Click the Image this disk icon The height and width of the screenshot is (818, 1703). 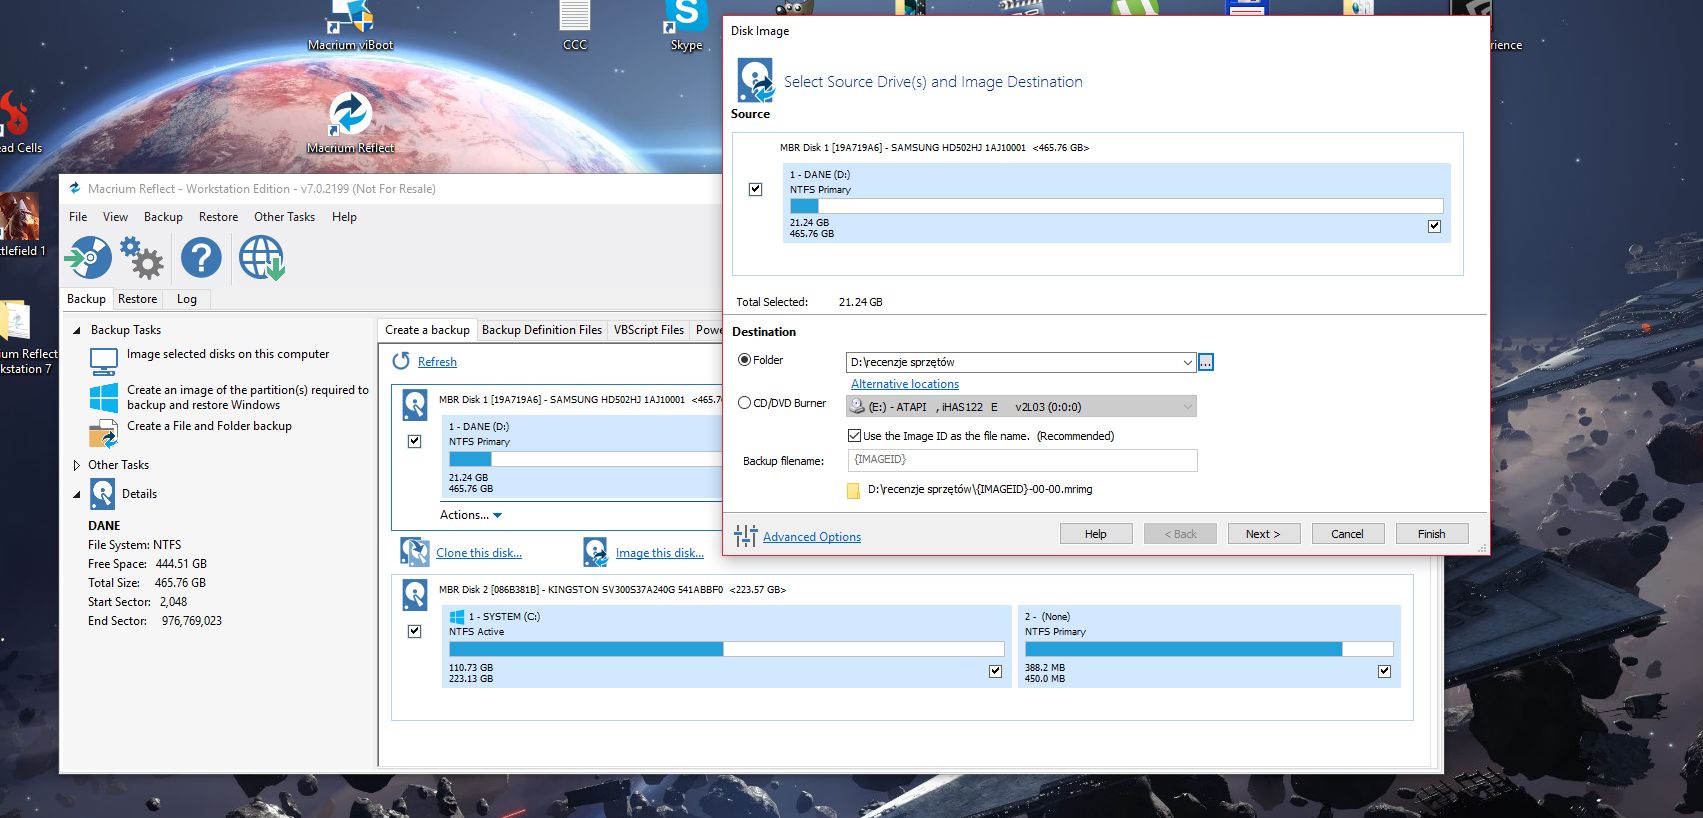coord(596,552)
